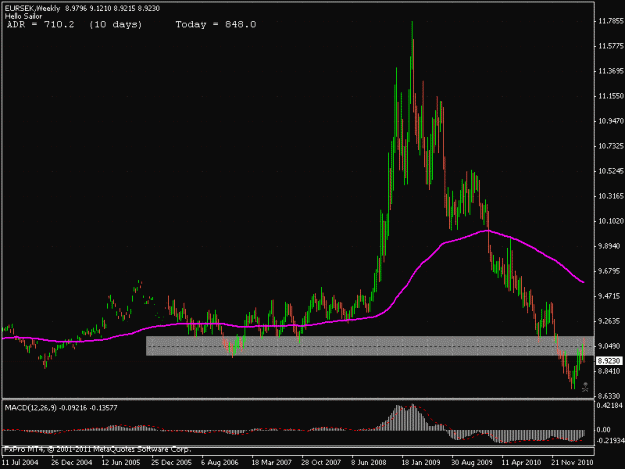Screen dimensions: 625x469
Task: Click the 8.6330 price axis label
Action: 609,396
